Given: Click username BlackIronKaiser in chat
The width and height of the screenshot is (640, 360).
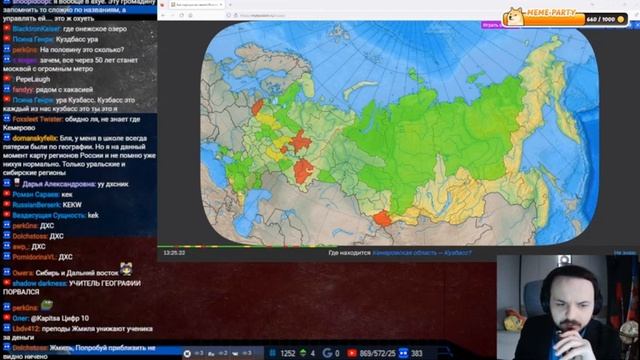Looking at the screenshot, I should (x=37, y=29).
